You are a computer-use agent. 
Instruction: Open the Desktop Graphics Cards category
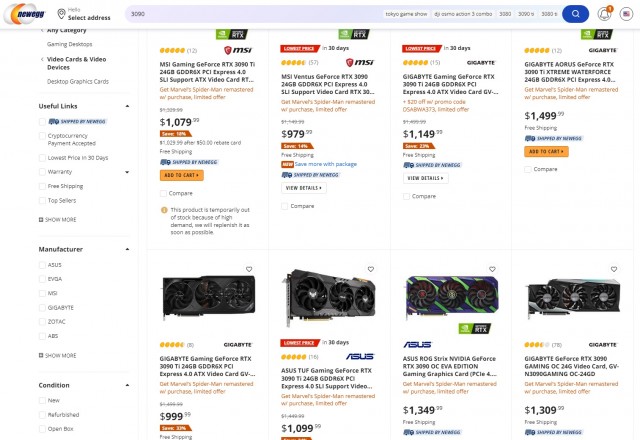tap(78, 82)
